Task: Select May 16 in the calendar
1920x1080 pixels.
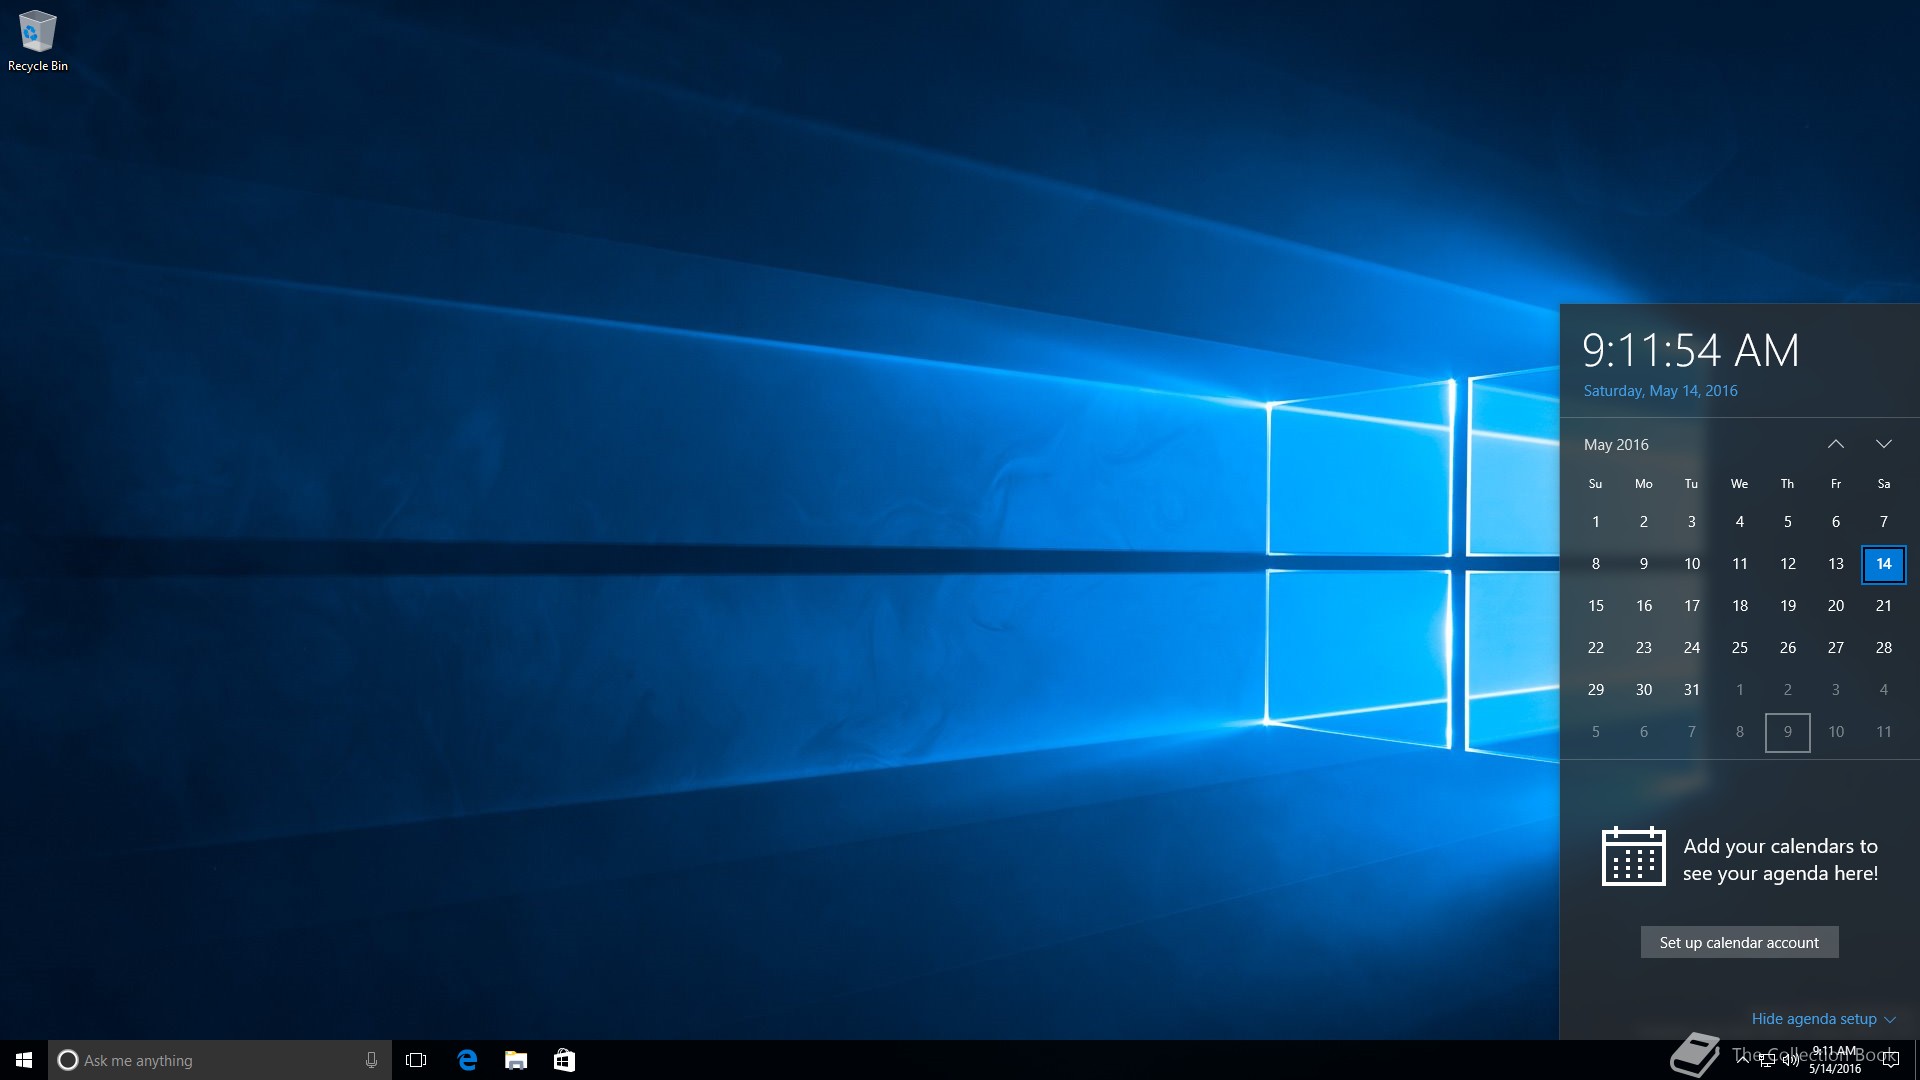Action: (x=1644, y=606)
